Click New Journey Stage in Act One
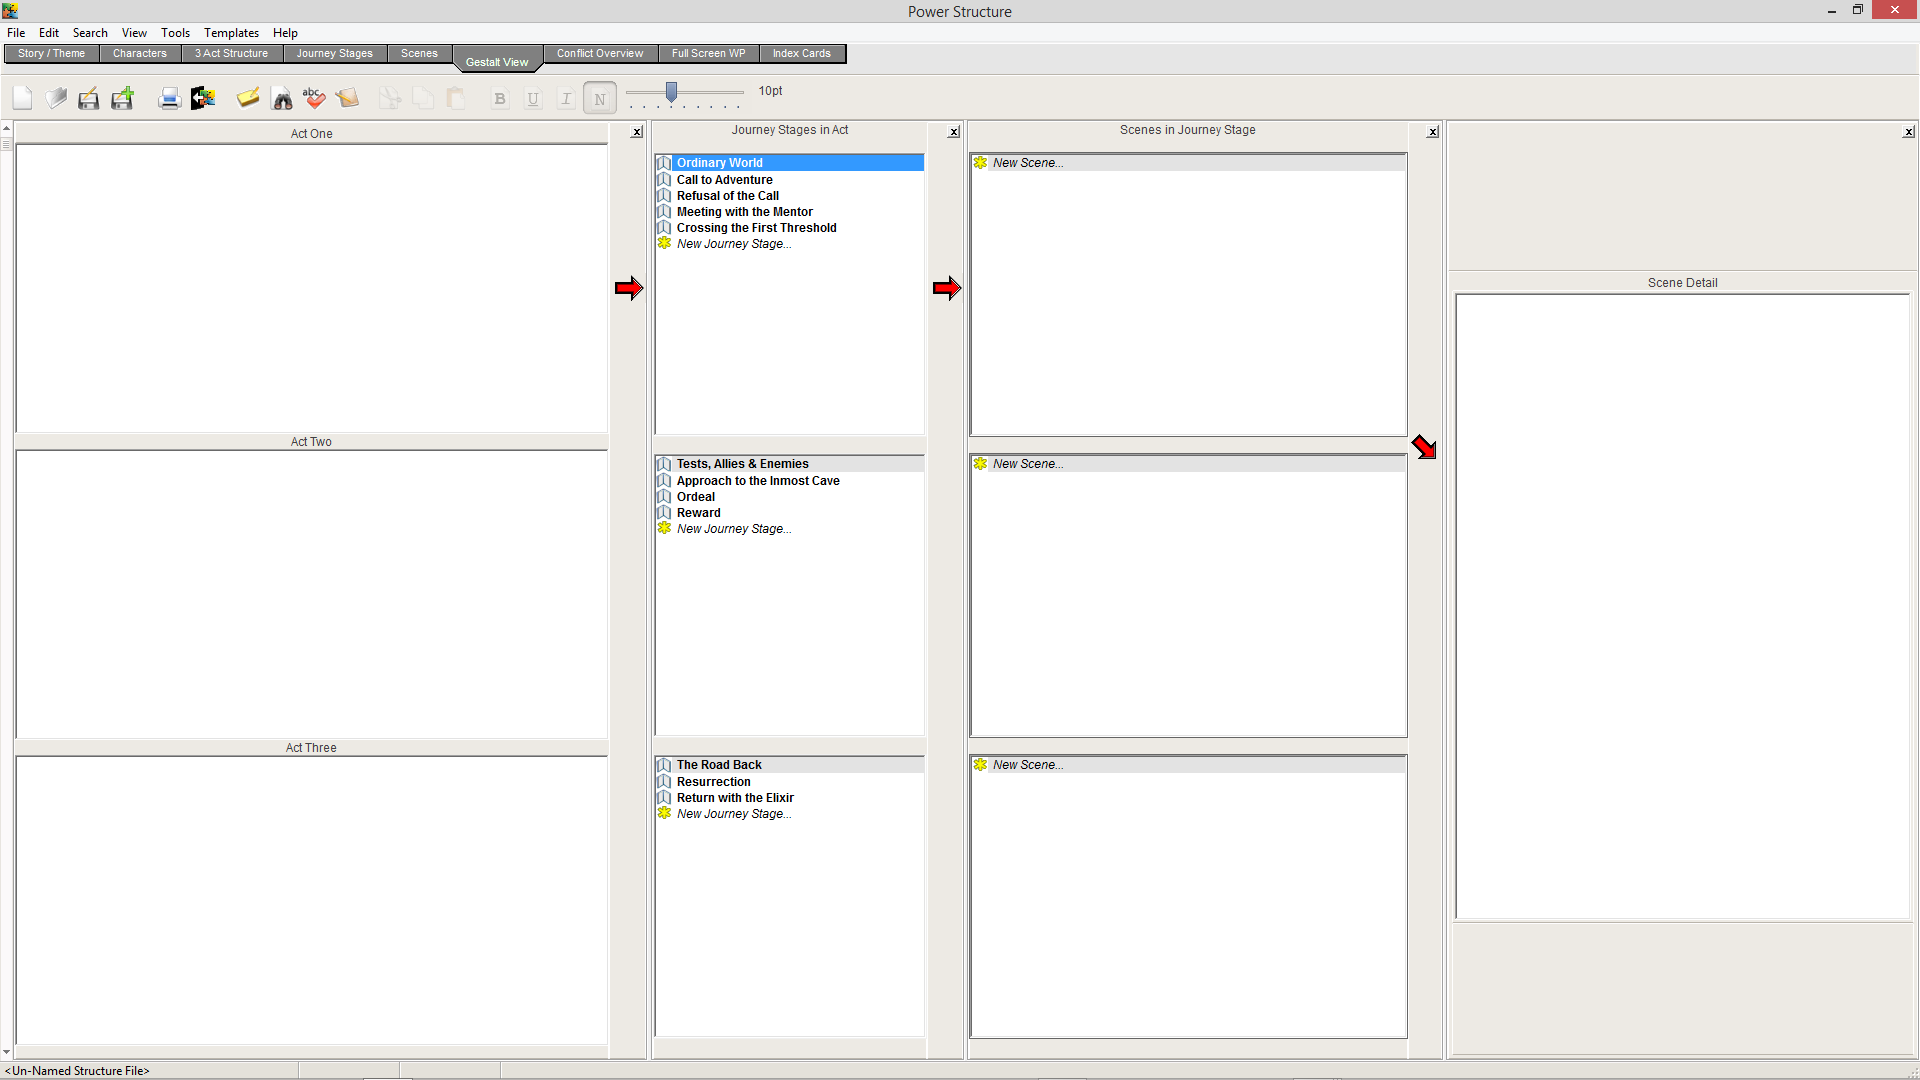Viewport: 1920px width, 1080px height. click(735, 244)
